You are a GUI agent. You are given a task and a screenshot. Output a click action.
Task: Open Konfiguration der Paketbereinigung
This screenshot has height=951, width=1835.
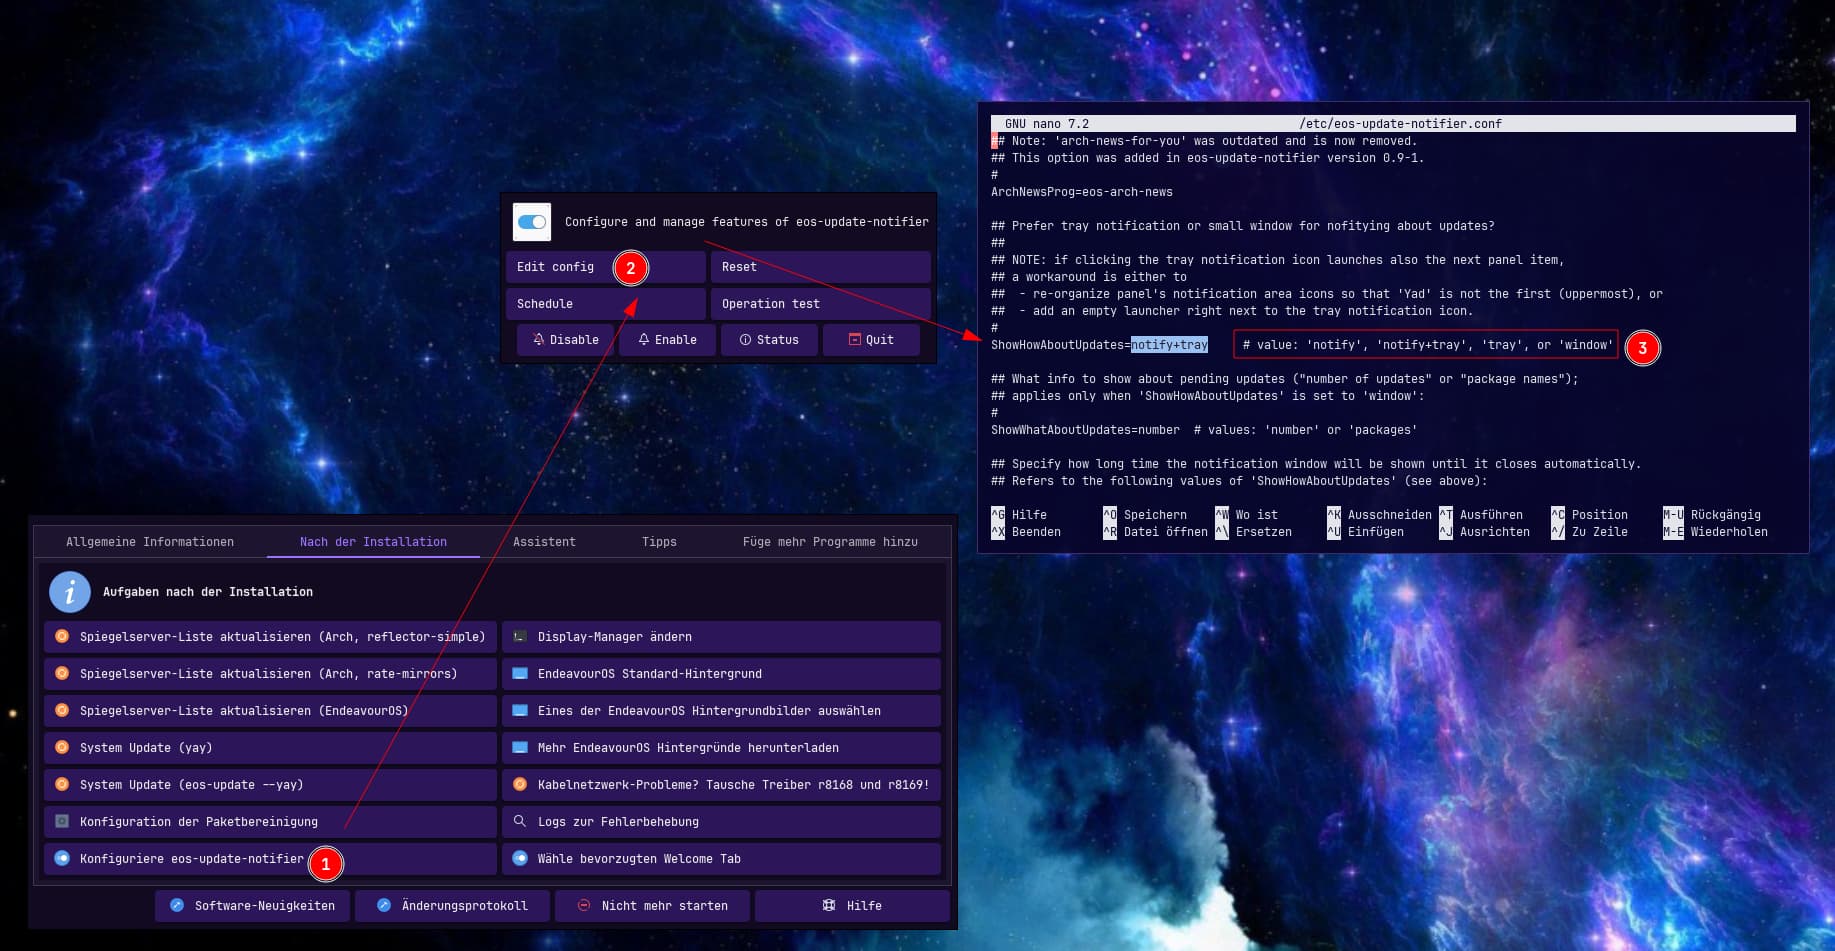271,822
